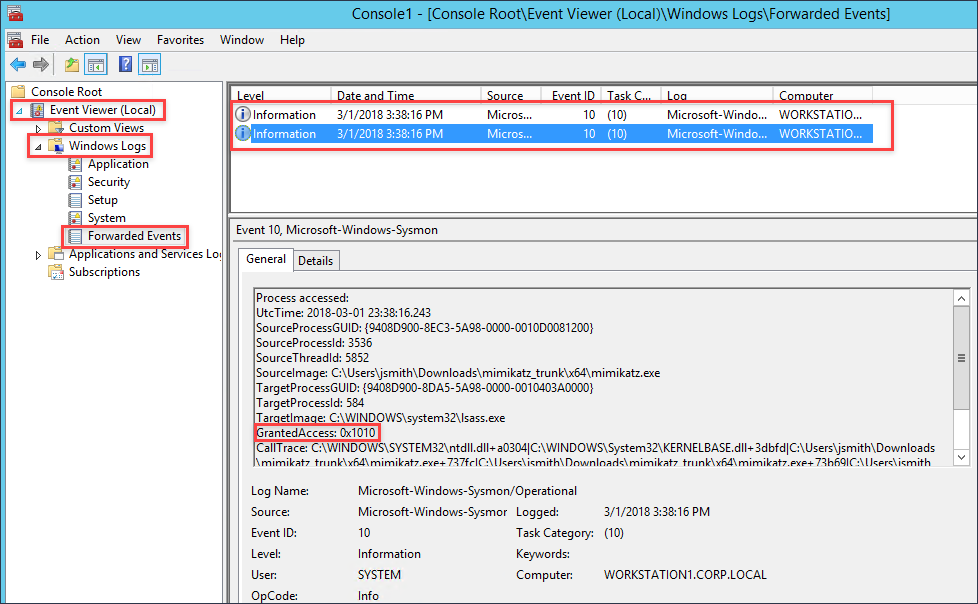Image resolution: width=978 pixels, height=604 pixels.
Task: Select the highlighted Information event row
Action: tap(553, 134)
